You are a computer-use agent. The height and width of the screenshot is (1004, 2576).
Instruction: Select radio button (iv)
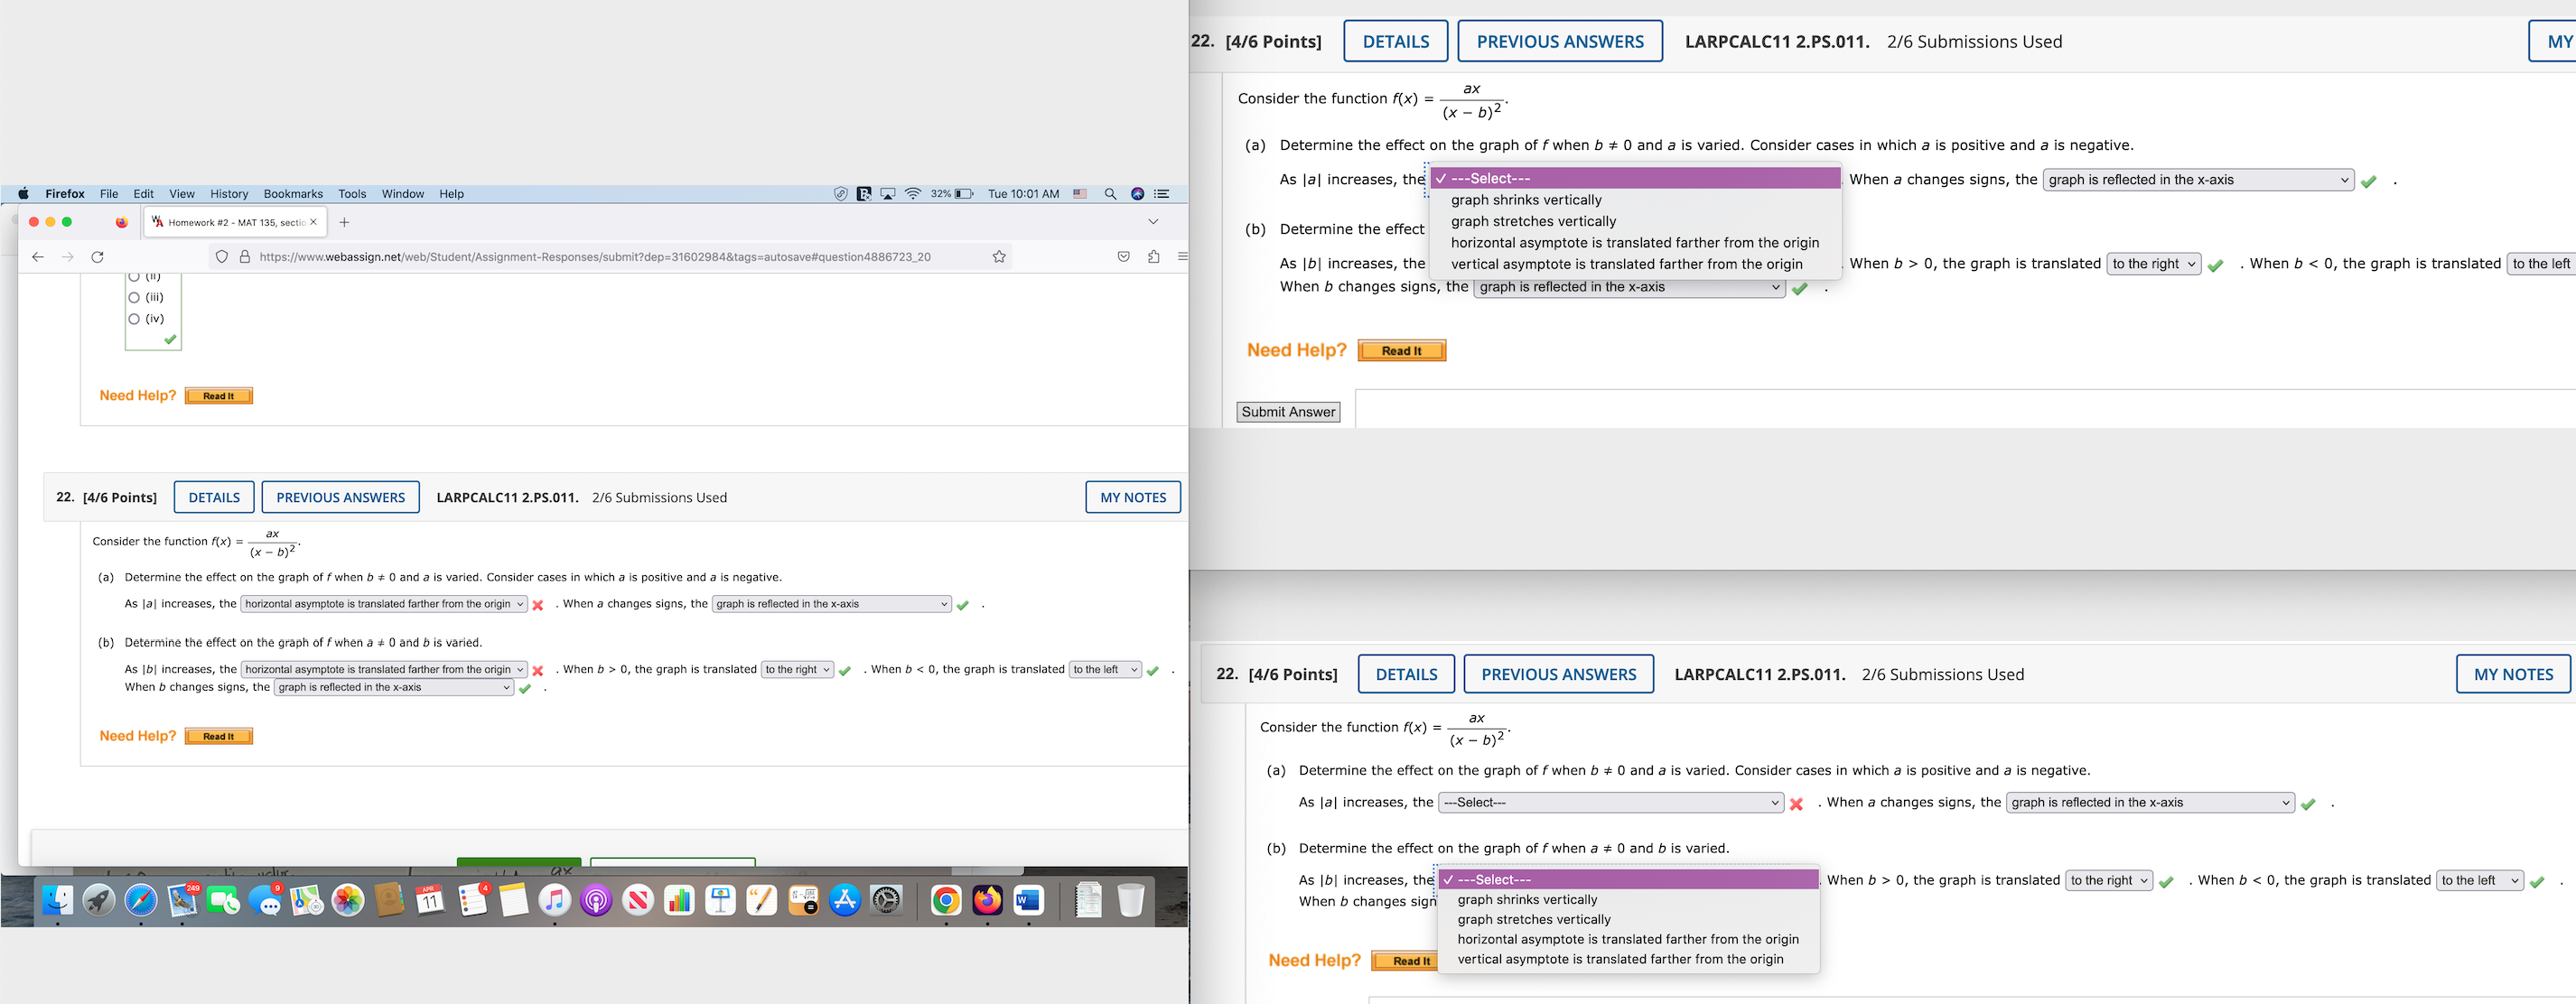point(134,318)
